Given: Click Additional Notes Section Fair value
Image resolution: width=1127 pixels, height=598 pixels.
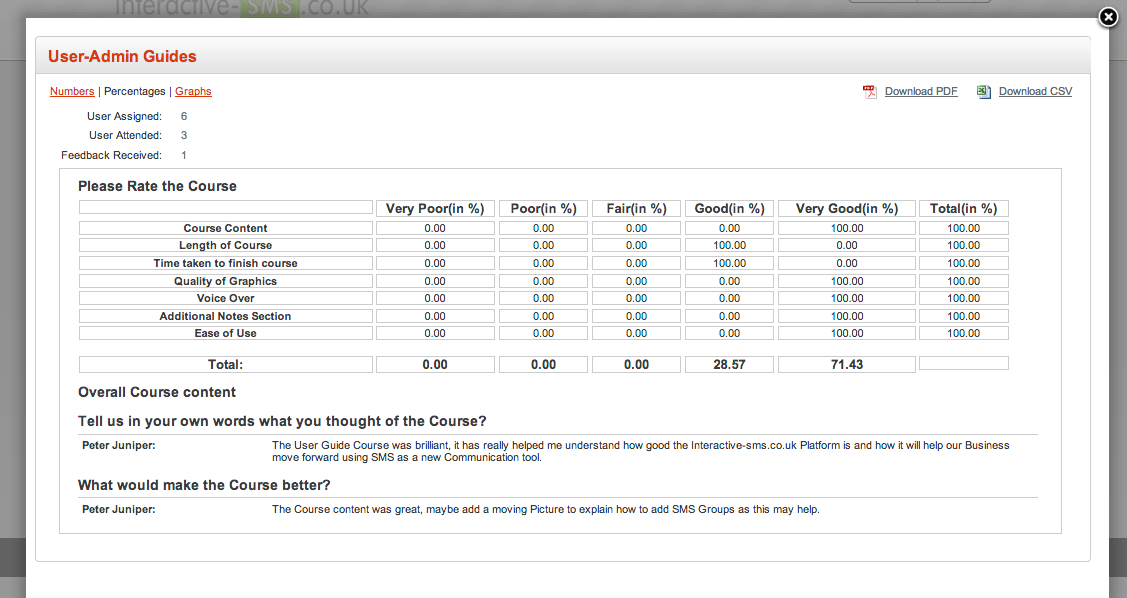Looking at the screenshot, I should [636, 316].
